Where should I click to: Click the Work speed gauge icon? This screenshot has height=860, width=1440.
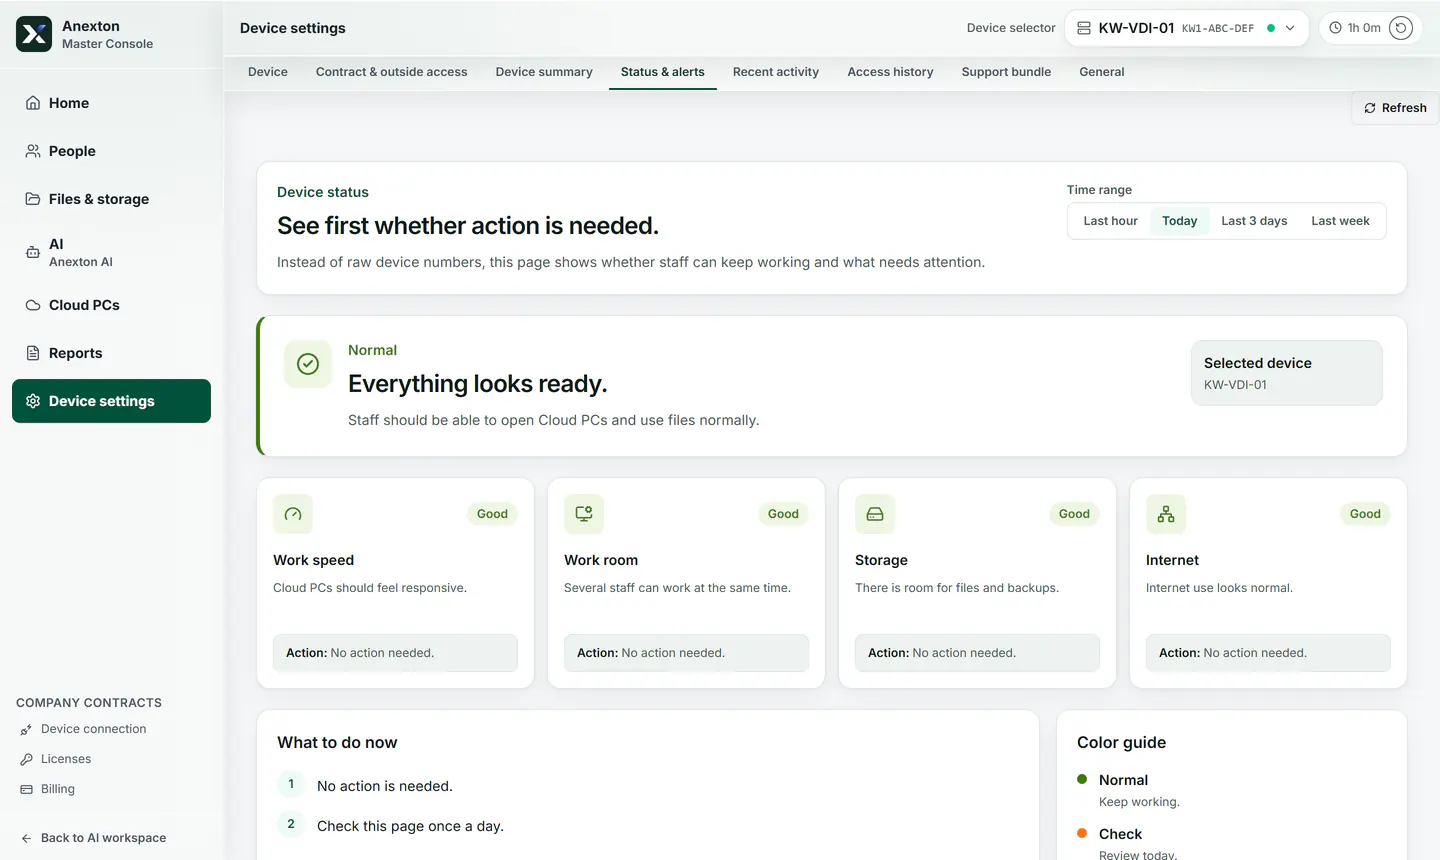pos(293,514)
